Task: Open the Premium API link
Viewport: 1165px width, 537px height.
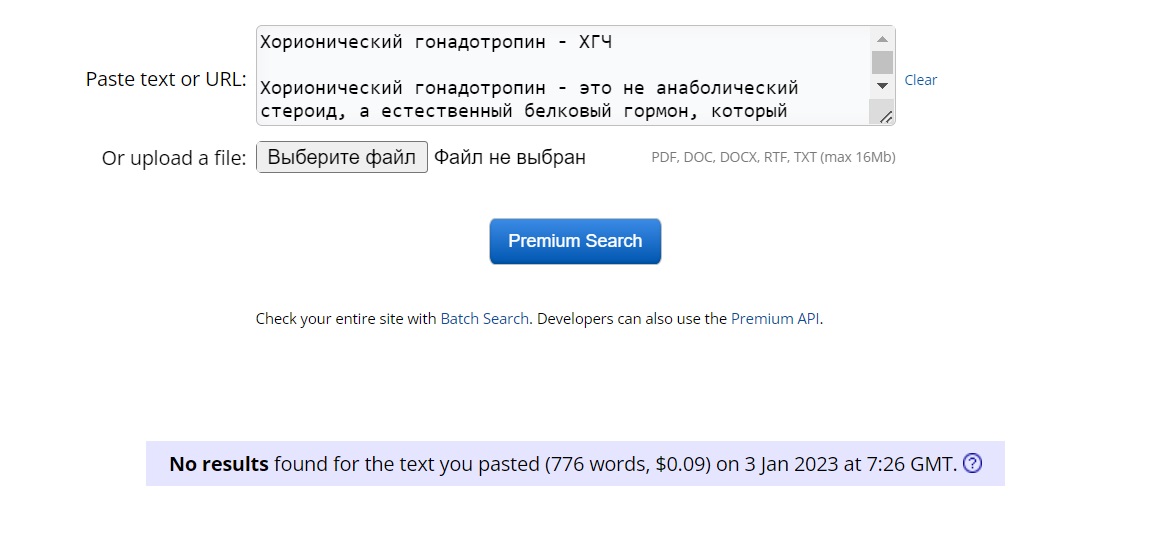Action: tap(776, 319)
